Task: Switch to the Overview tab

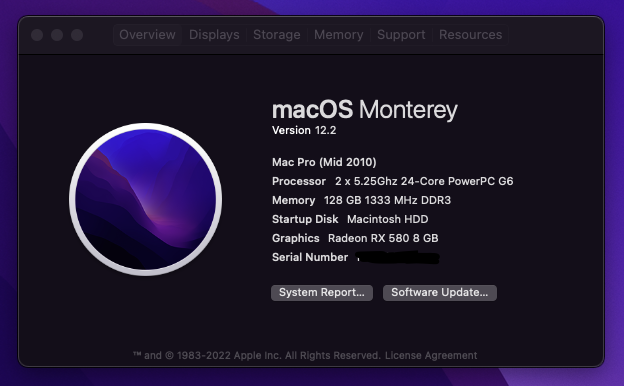Action: (147, 35)
